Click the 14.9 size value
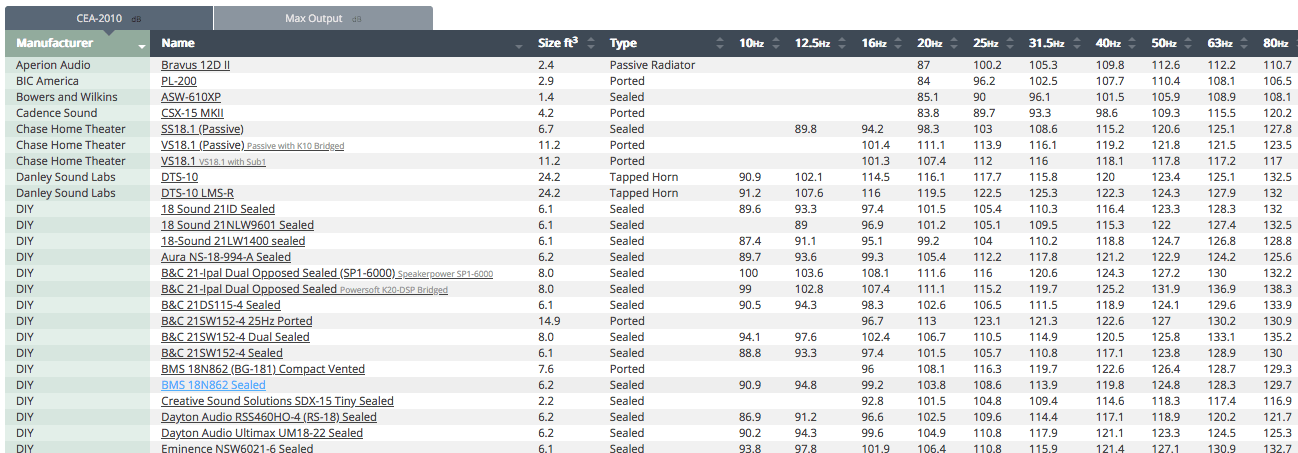The width and height of the screenshot is (1298, 453). [549, 321]
